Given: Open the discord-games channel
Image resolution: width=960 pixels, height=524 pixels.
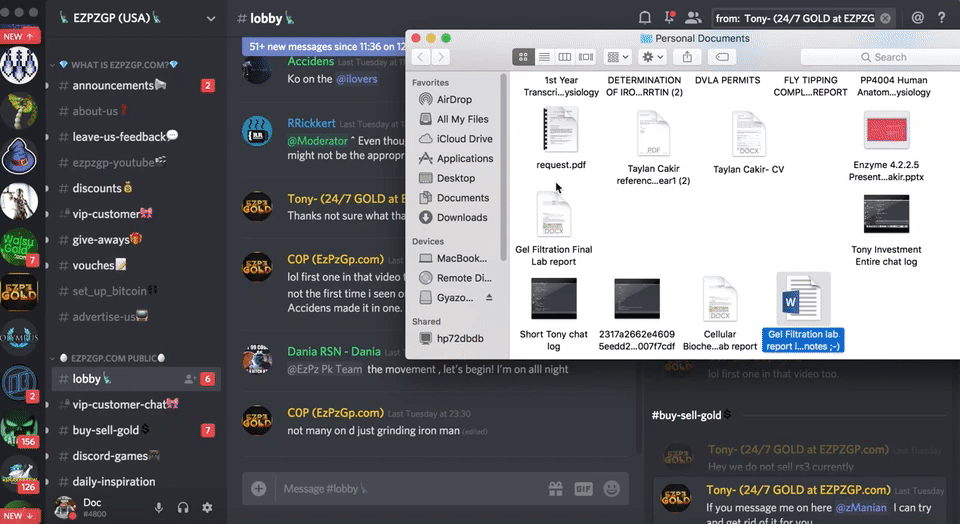Looking at the screenshot, I should tap(136, 456).
